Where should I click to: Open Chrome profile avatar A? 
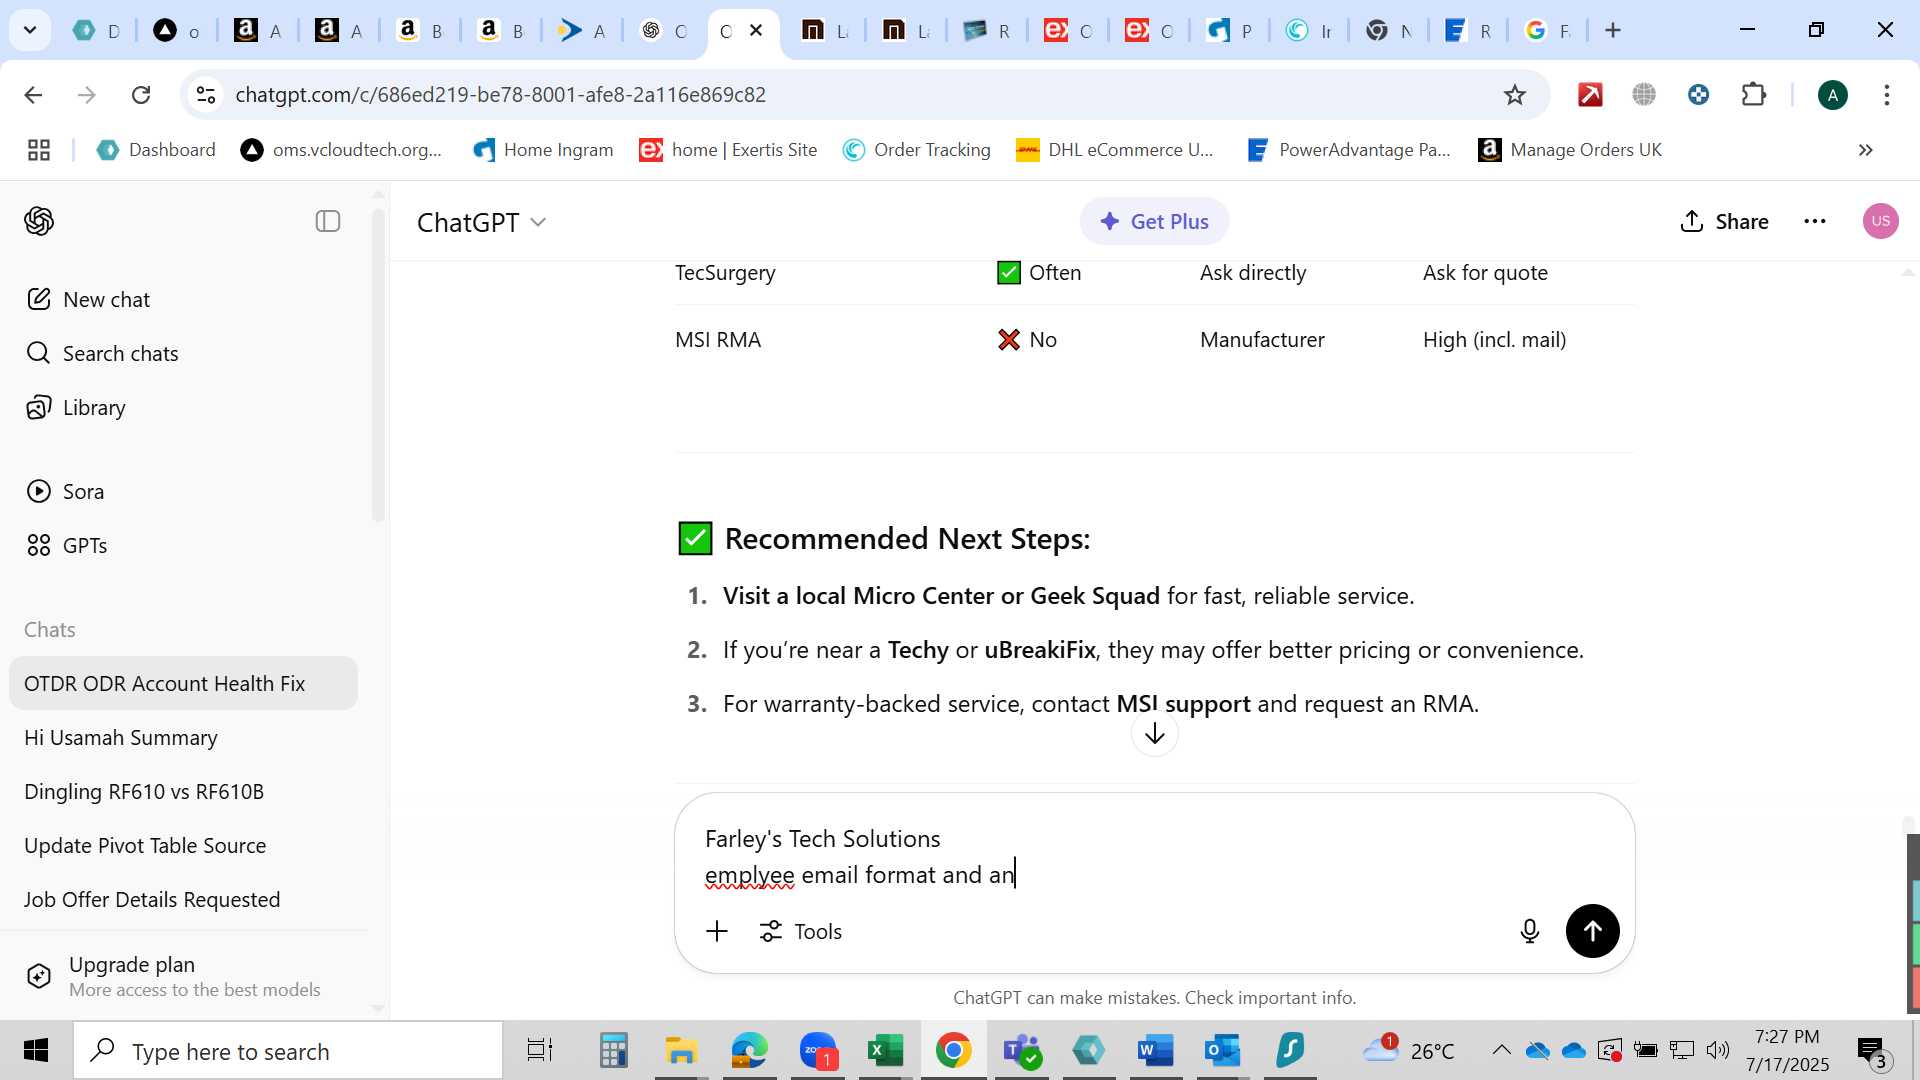pos(1833,95)
